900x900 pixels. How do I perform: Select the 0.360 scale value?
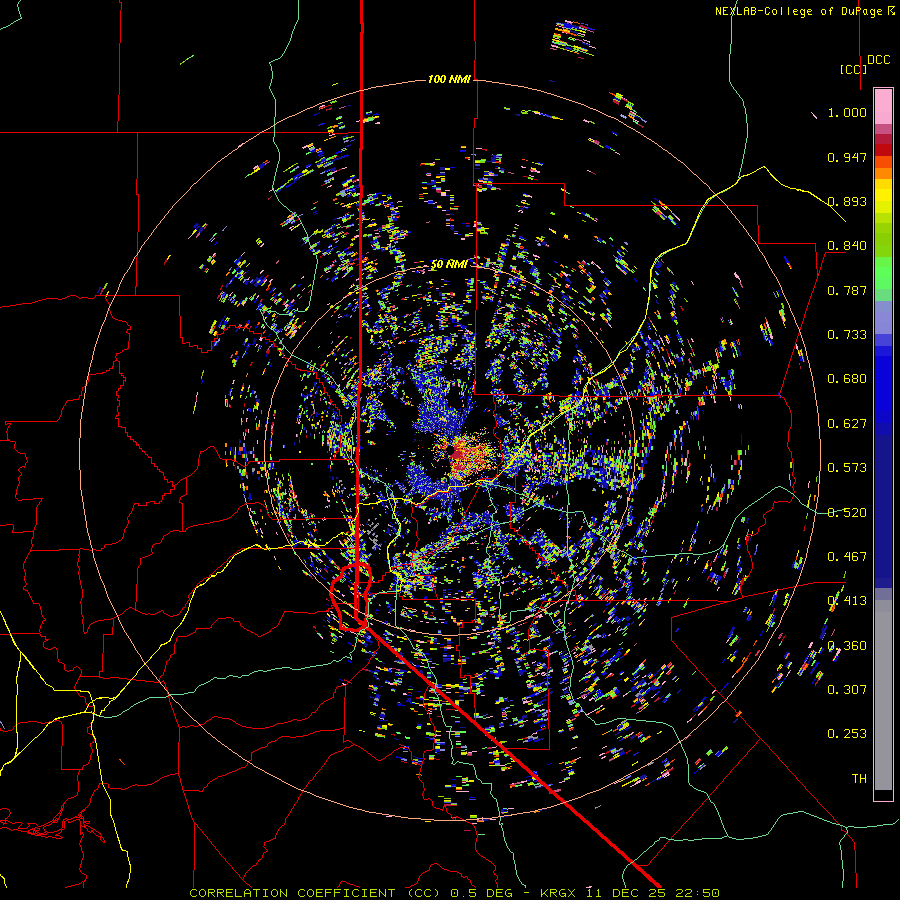[x=847, y=646]
